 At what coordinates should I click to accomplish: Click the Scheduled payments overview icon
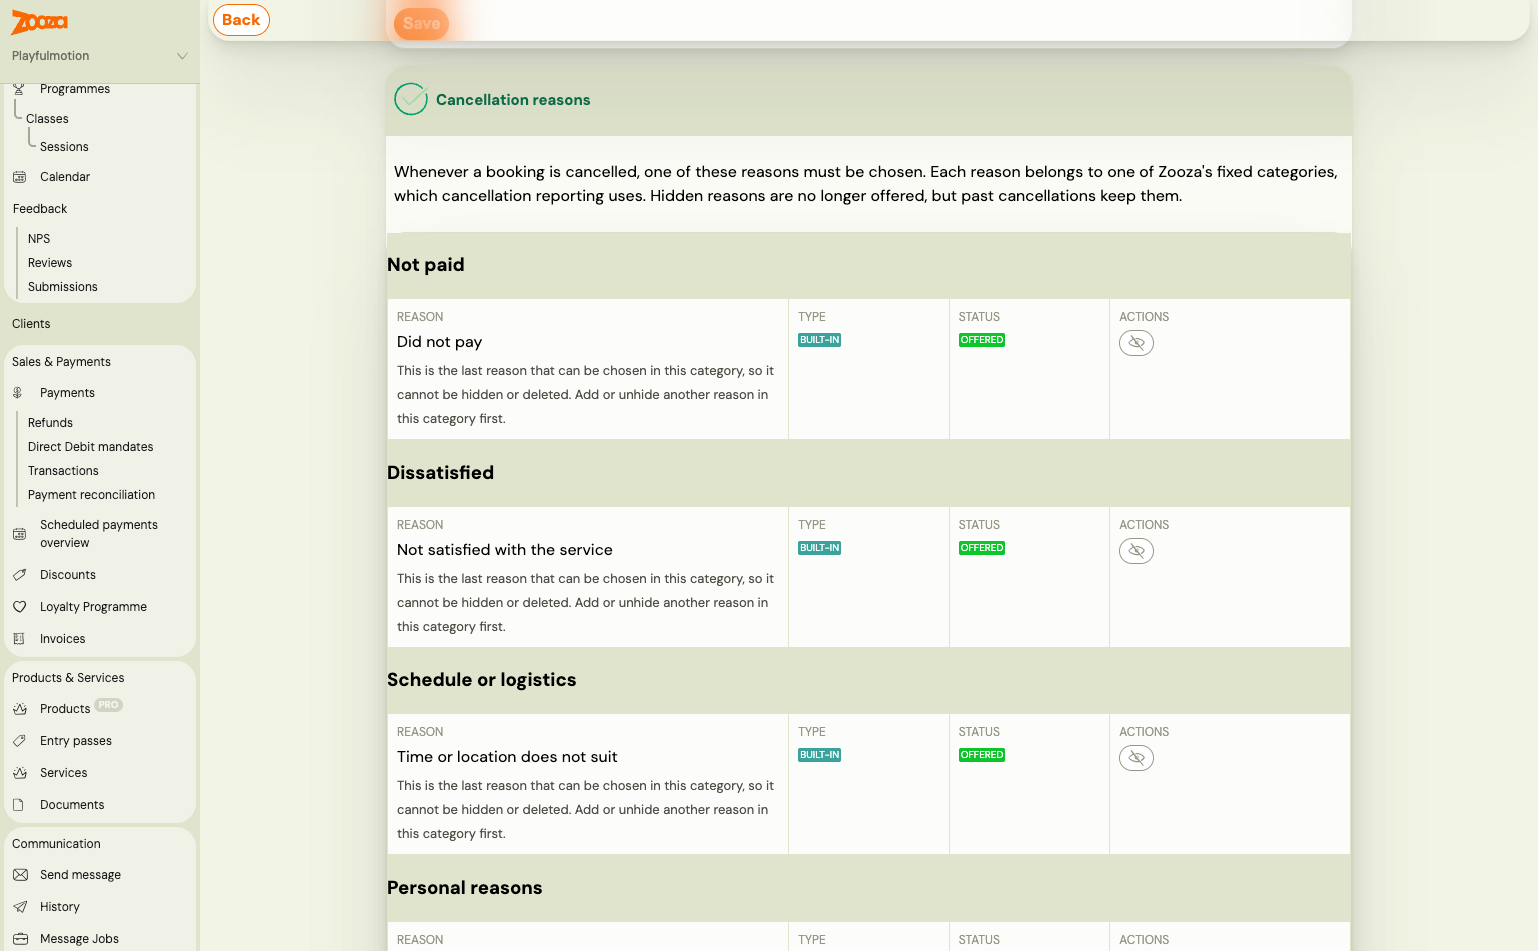[19, 534]
